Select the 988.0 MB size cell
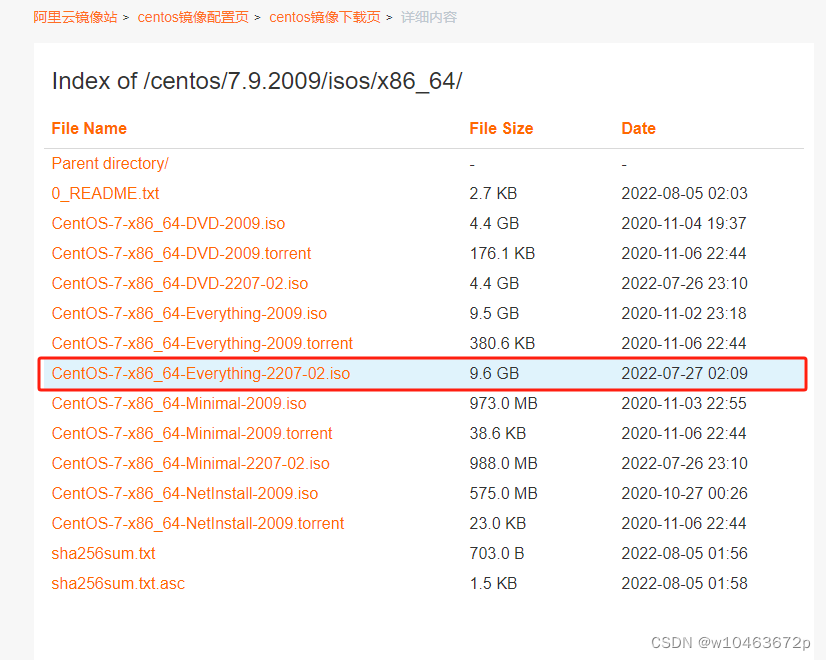826x660 pixels. (x=503, y=464)
